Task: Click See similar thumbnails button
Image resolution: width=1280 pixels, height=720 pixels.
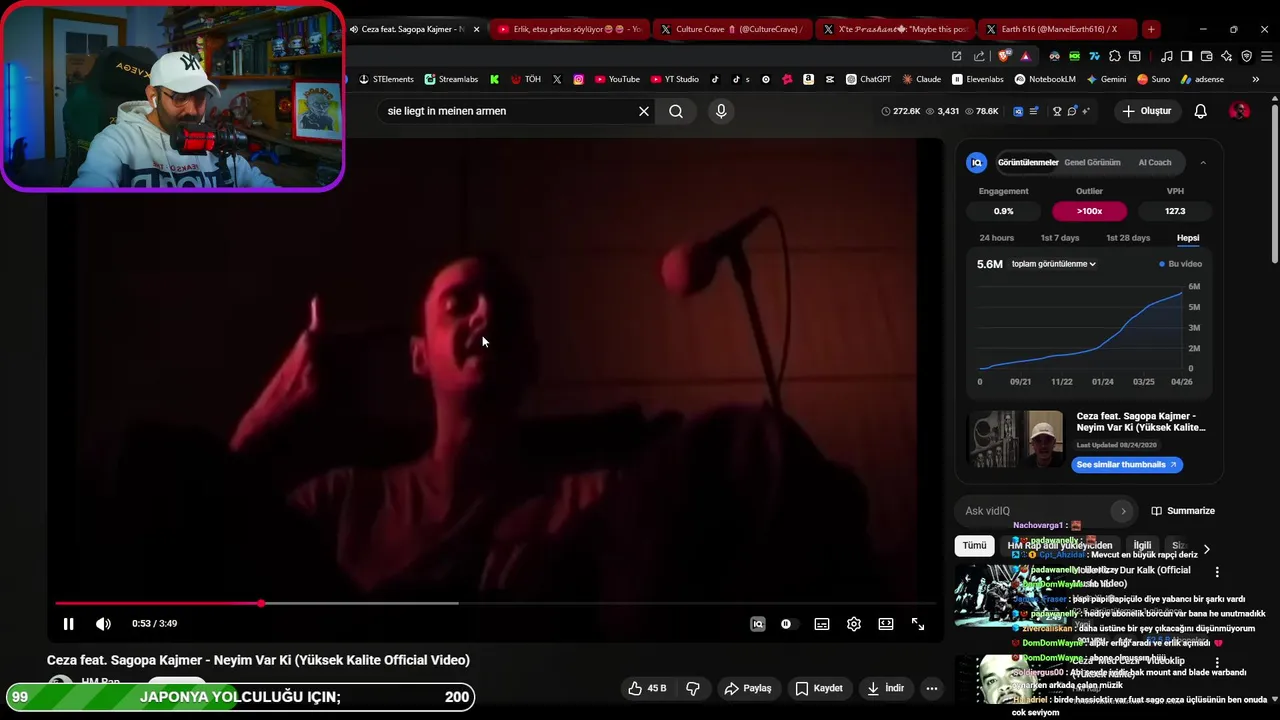Action: (1127, 464)
